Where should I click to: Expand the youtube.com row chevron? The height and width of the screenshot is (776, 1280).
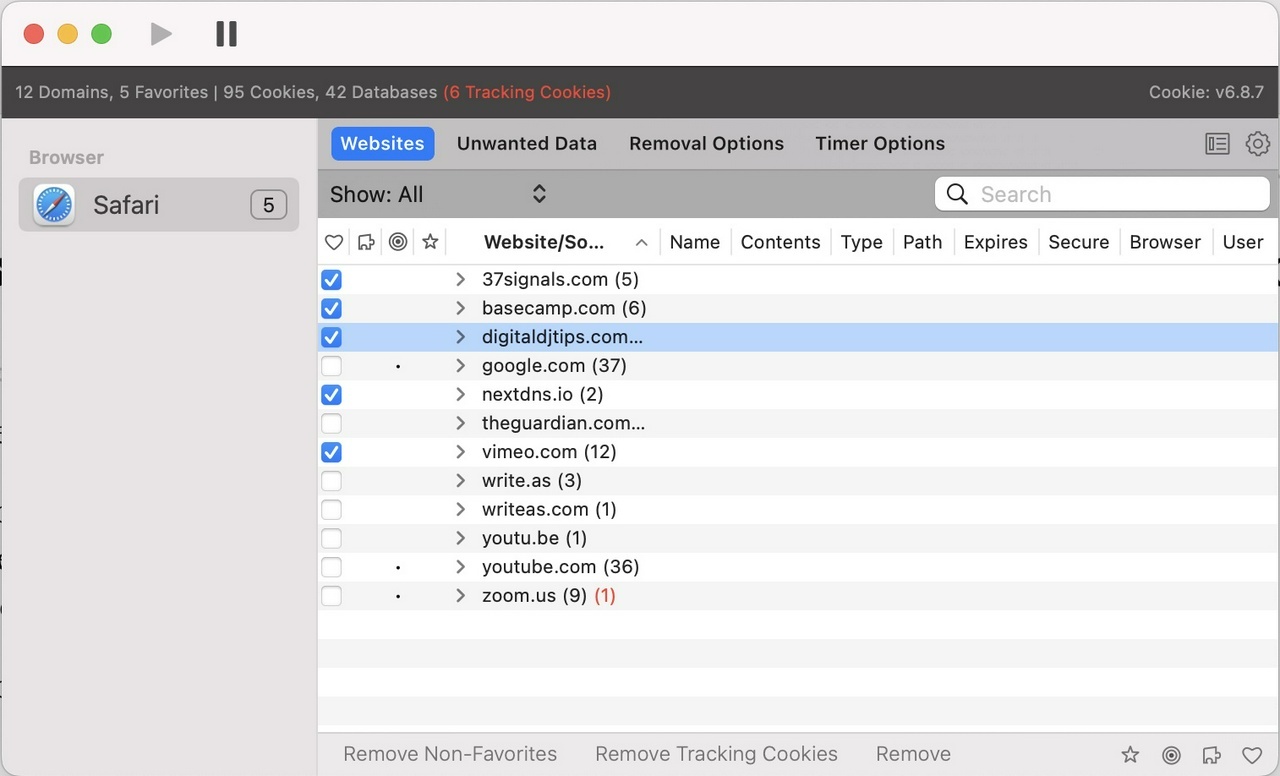460,567
